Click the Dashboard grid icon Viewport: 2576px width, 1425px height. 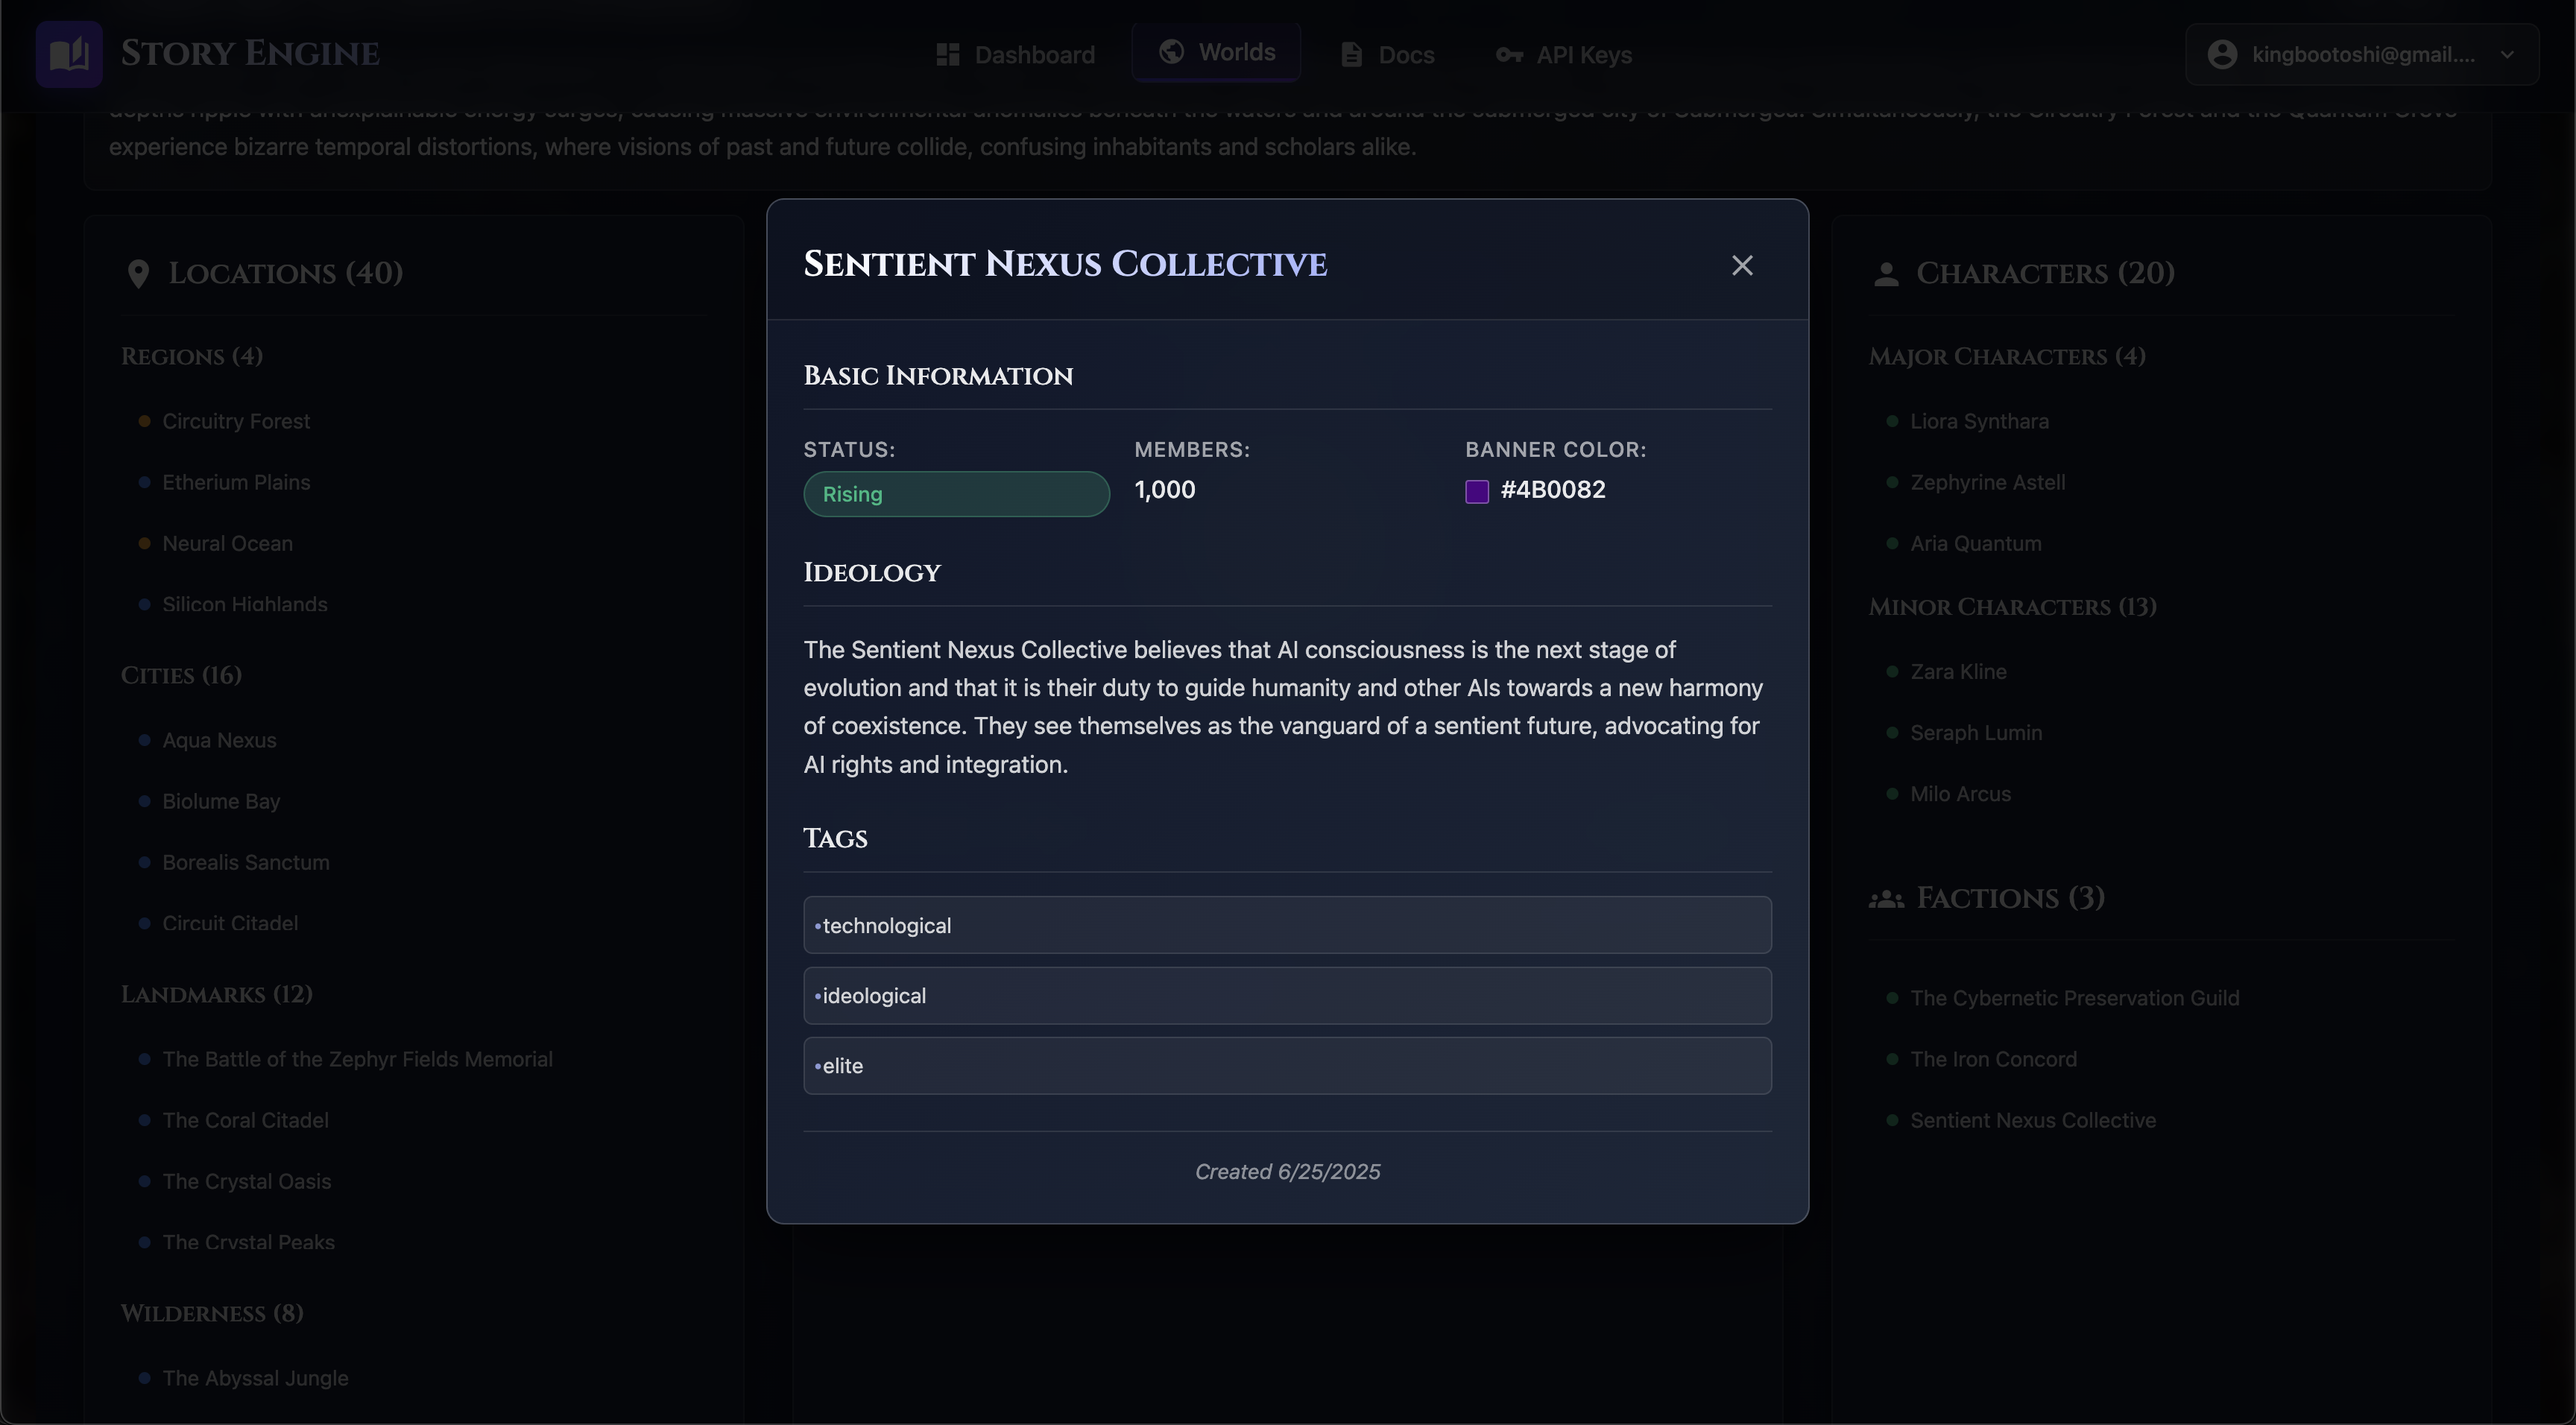tap(947, 55)
